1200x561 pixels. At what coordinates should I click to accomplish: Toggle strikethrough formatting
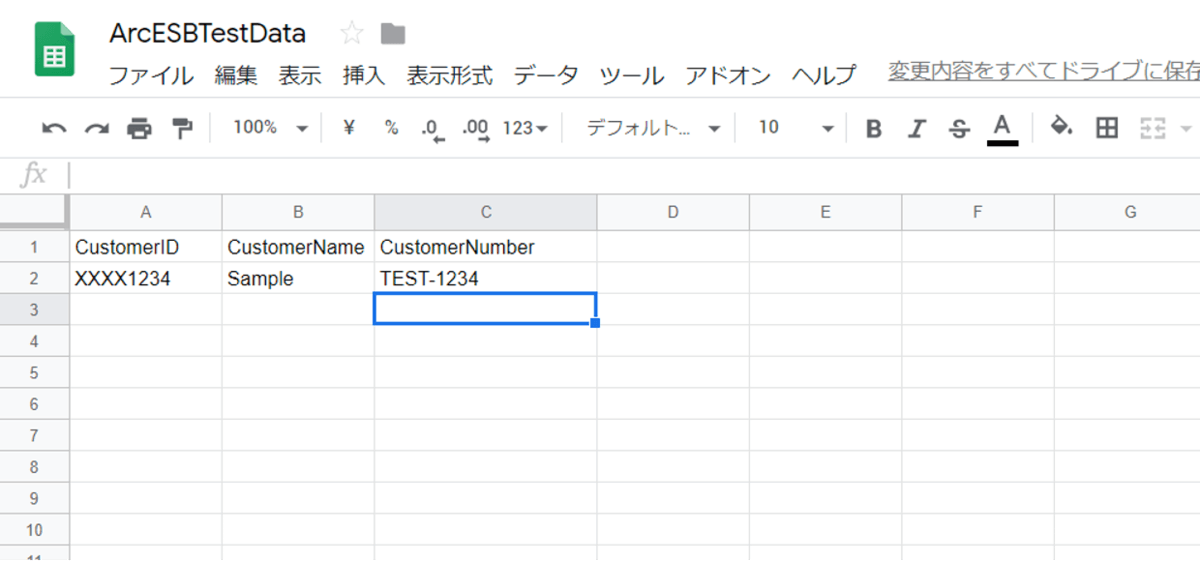click(x=959, y=128)
